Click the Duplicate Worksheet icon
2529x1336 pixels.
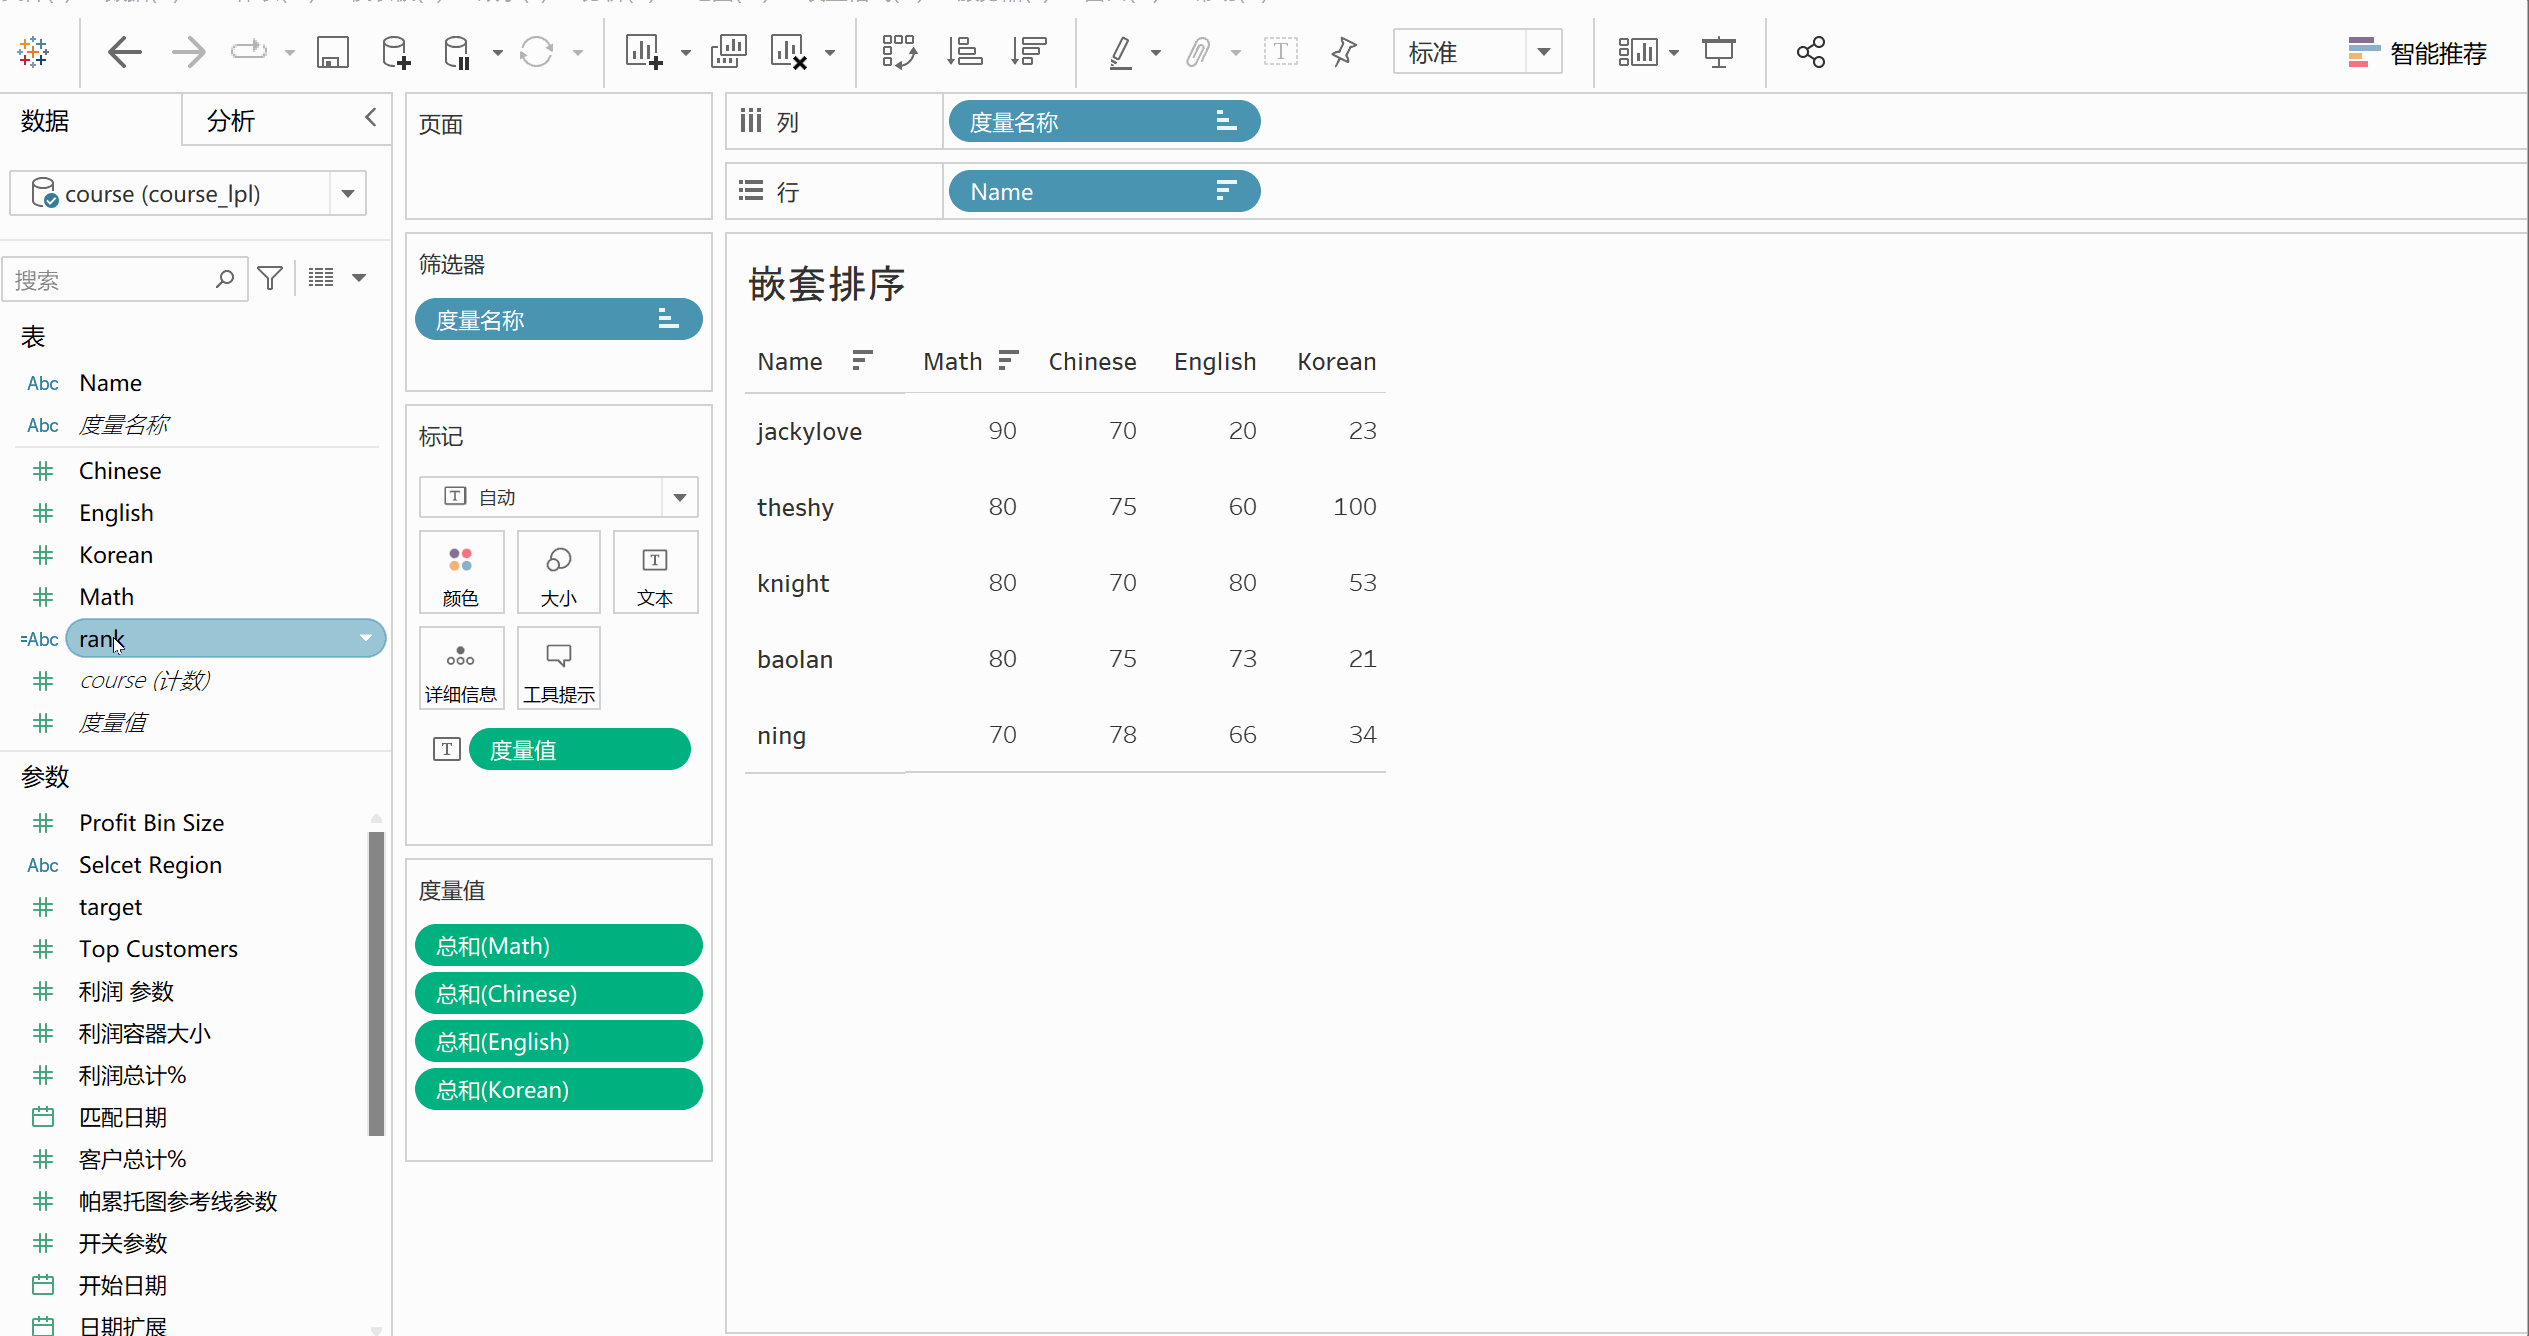[x=728, y=52]
